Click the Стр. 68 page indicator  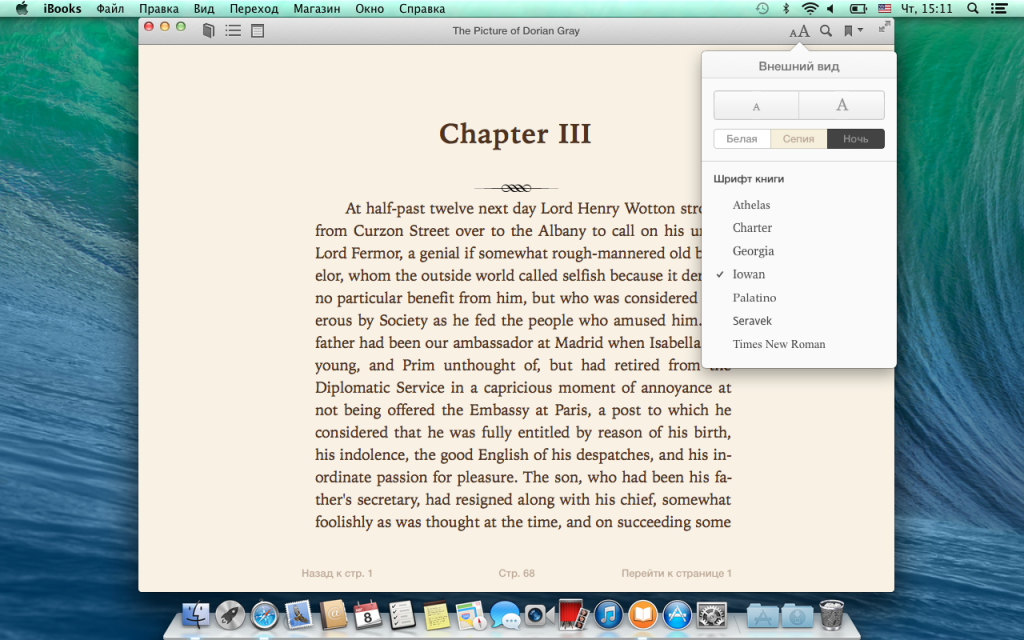pos(517,573)
